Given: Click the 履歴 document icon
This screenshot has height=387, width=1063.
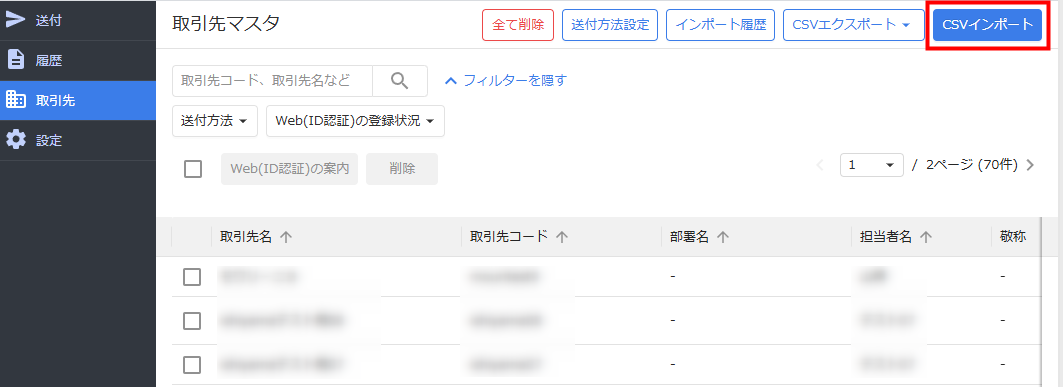Looking at the screenshot, I should (15, 60).
